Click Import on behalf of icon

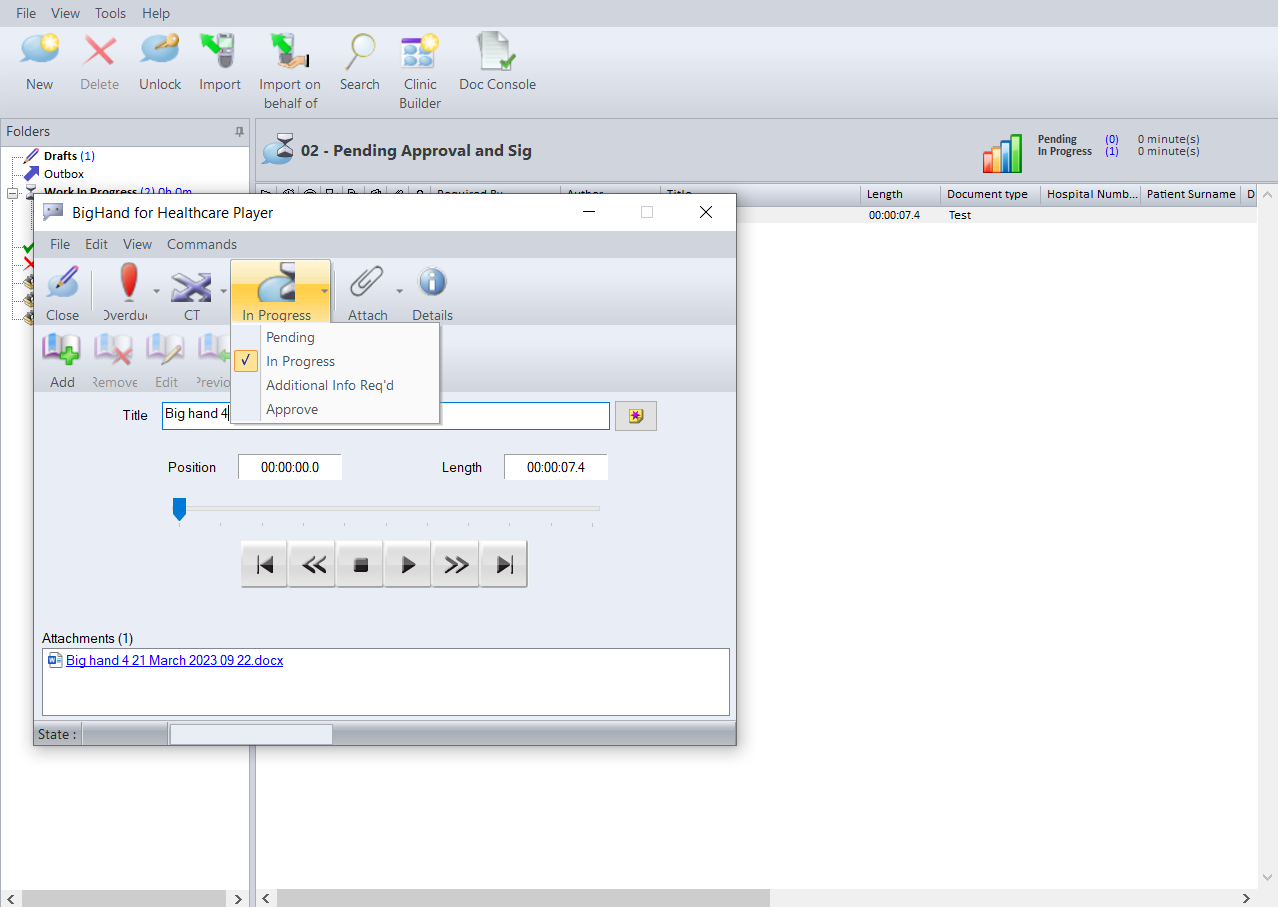(x=290, y=50)
